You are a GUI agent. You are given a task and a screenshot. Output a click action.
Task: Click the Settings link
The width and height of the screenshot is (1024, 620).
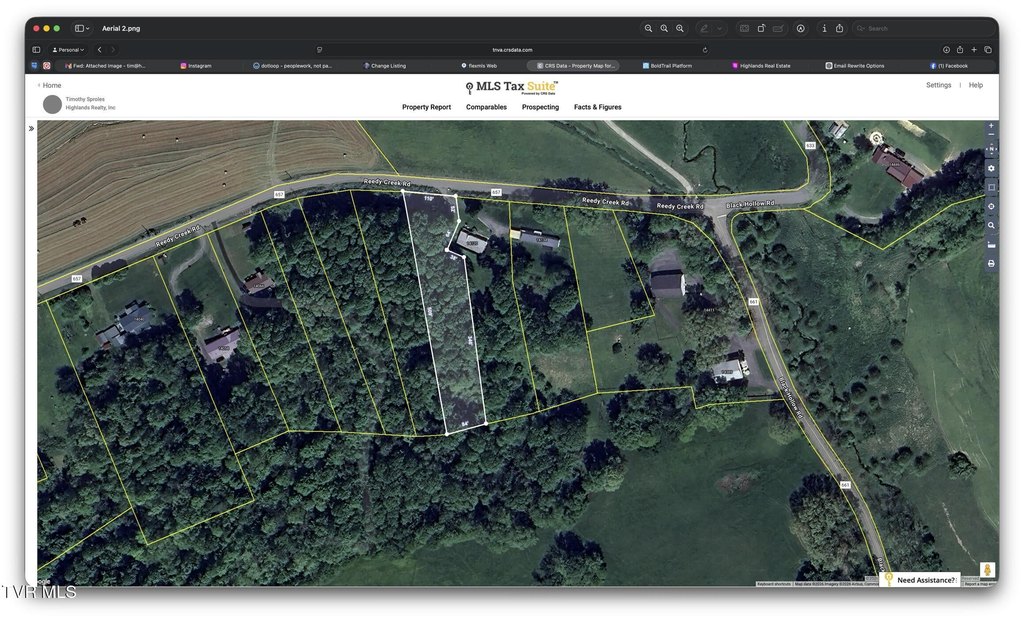(938, 85)
